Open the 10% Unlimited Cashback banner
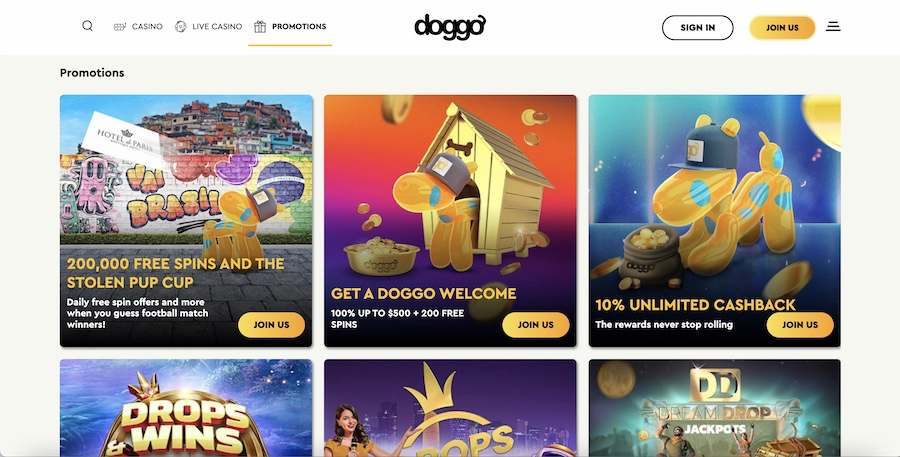This screenshot has height=457, width=900. (x=715, y=221)
